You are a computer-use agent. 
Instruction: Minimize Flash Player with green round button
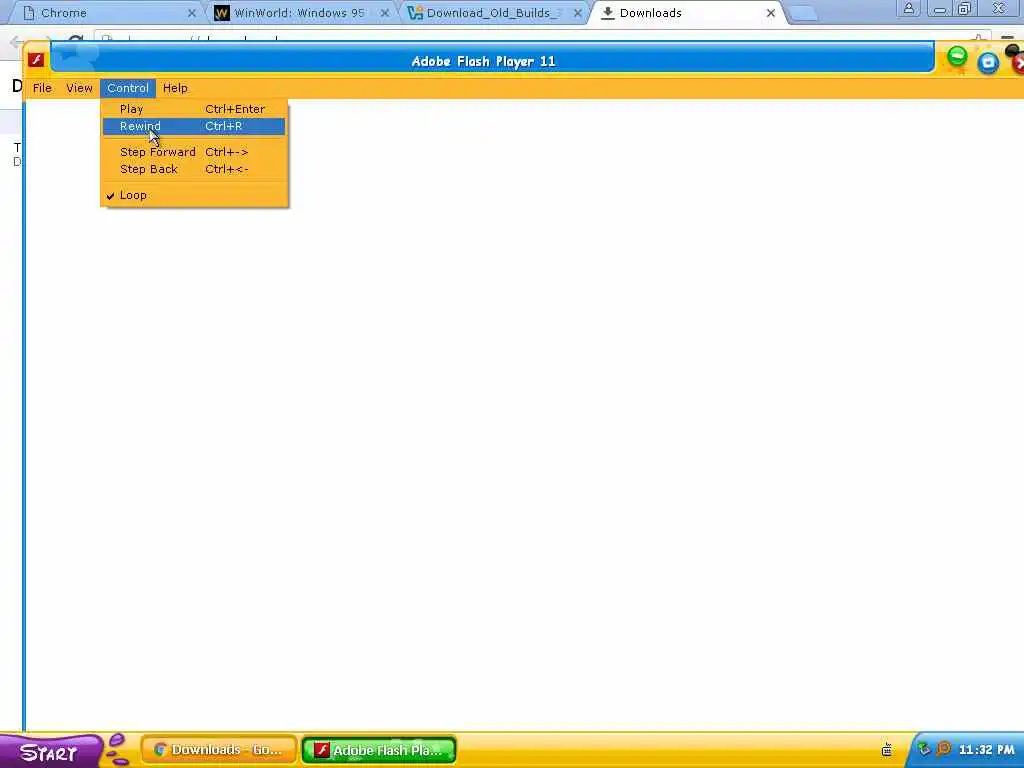pos(957,57)
